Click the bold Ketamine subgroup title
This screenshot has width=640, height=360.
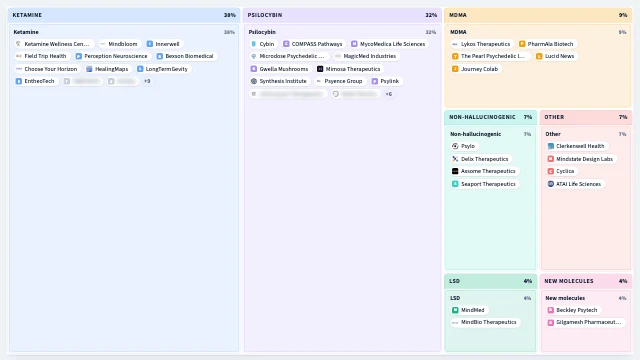pos(26,32)
